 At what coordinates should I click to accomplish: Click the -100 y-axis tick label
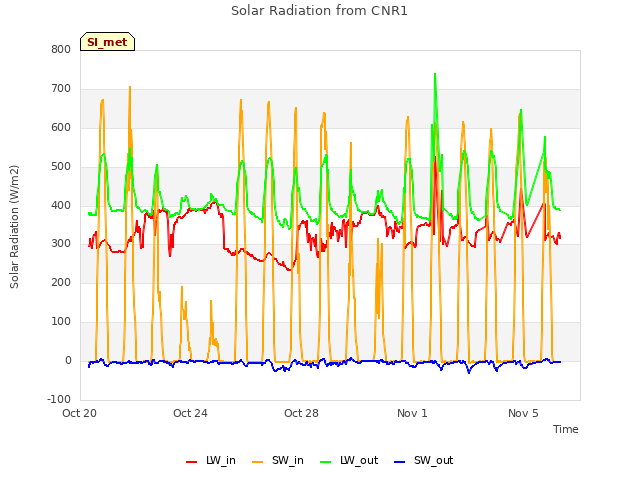click(x=59, y=399)
